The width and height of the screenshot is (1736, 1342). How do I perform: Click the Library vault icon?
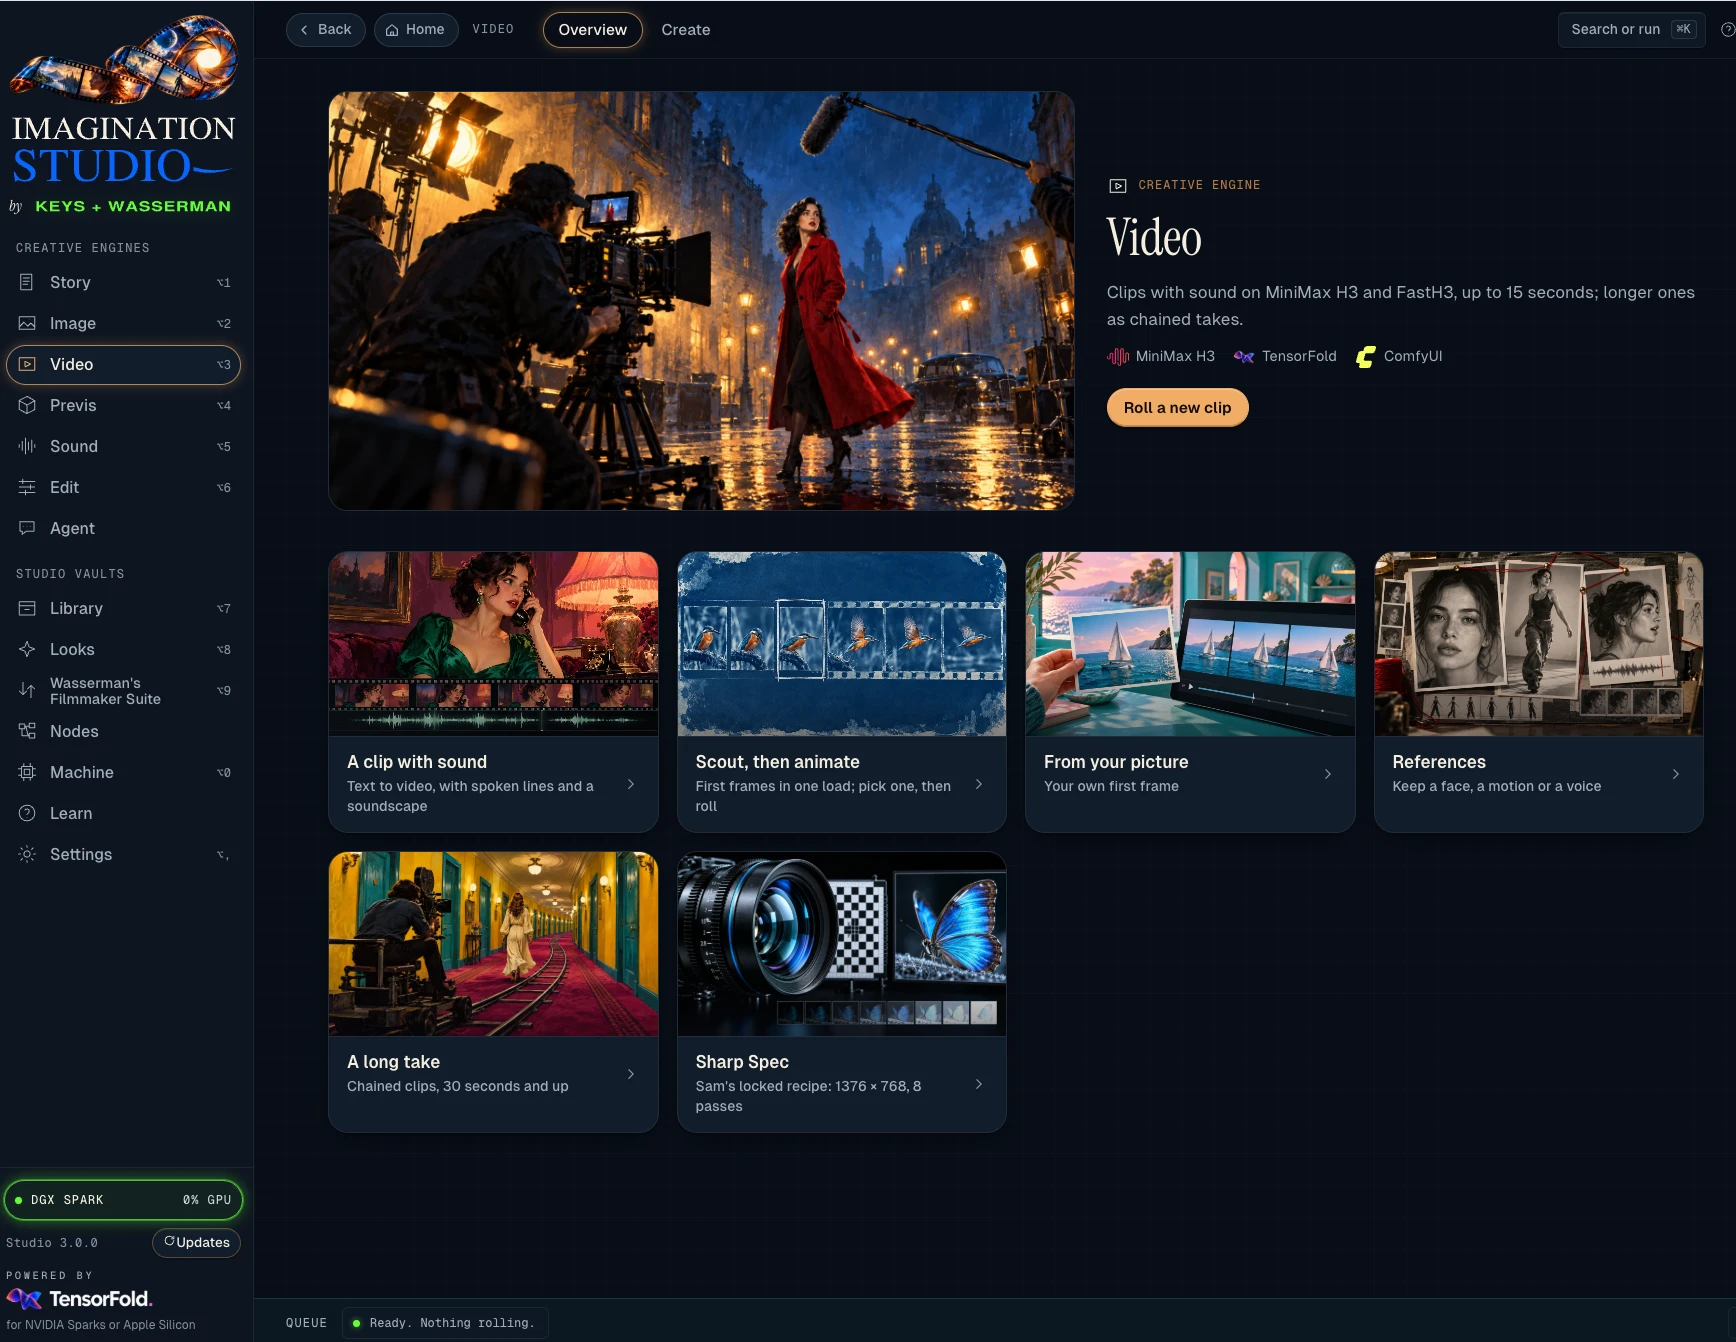click(x=27, y=608)
